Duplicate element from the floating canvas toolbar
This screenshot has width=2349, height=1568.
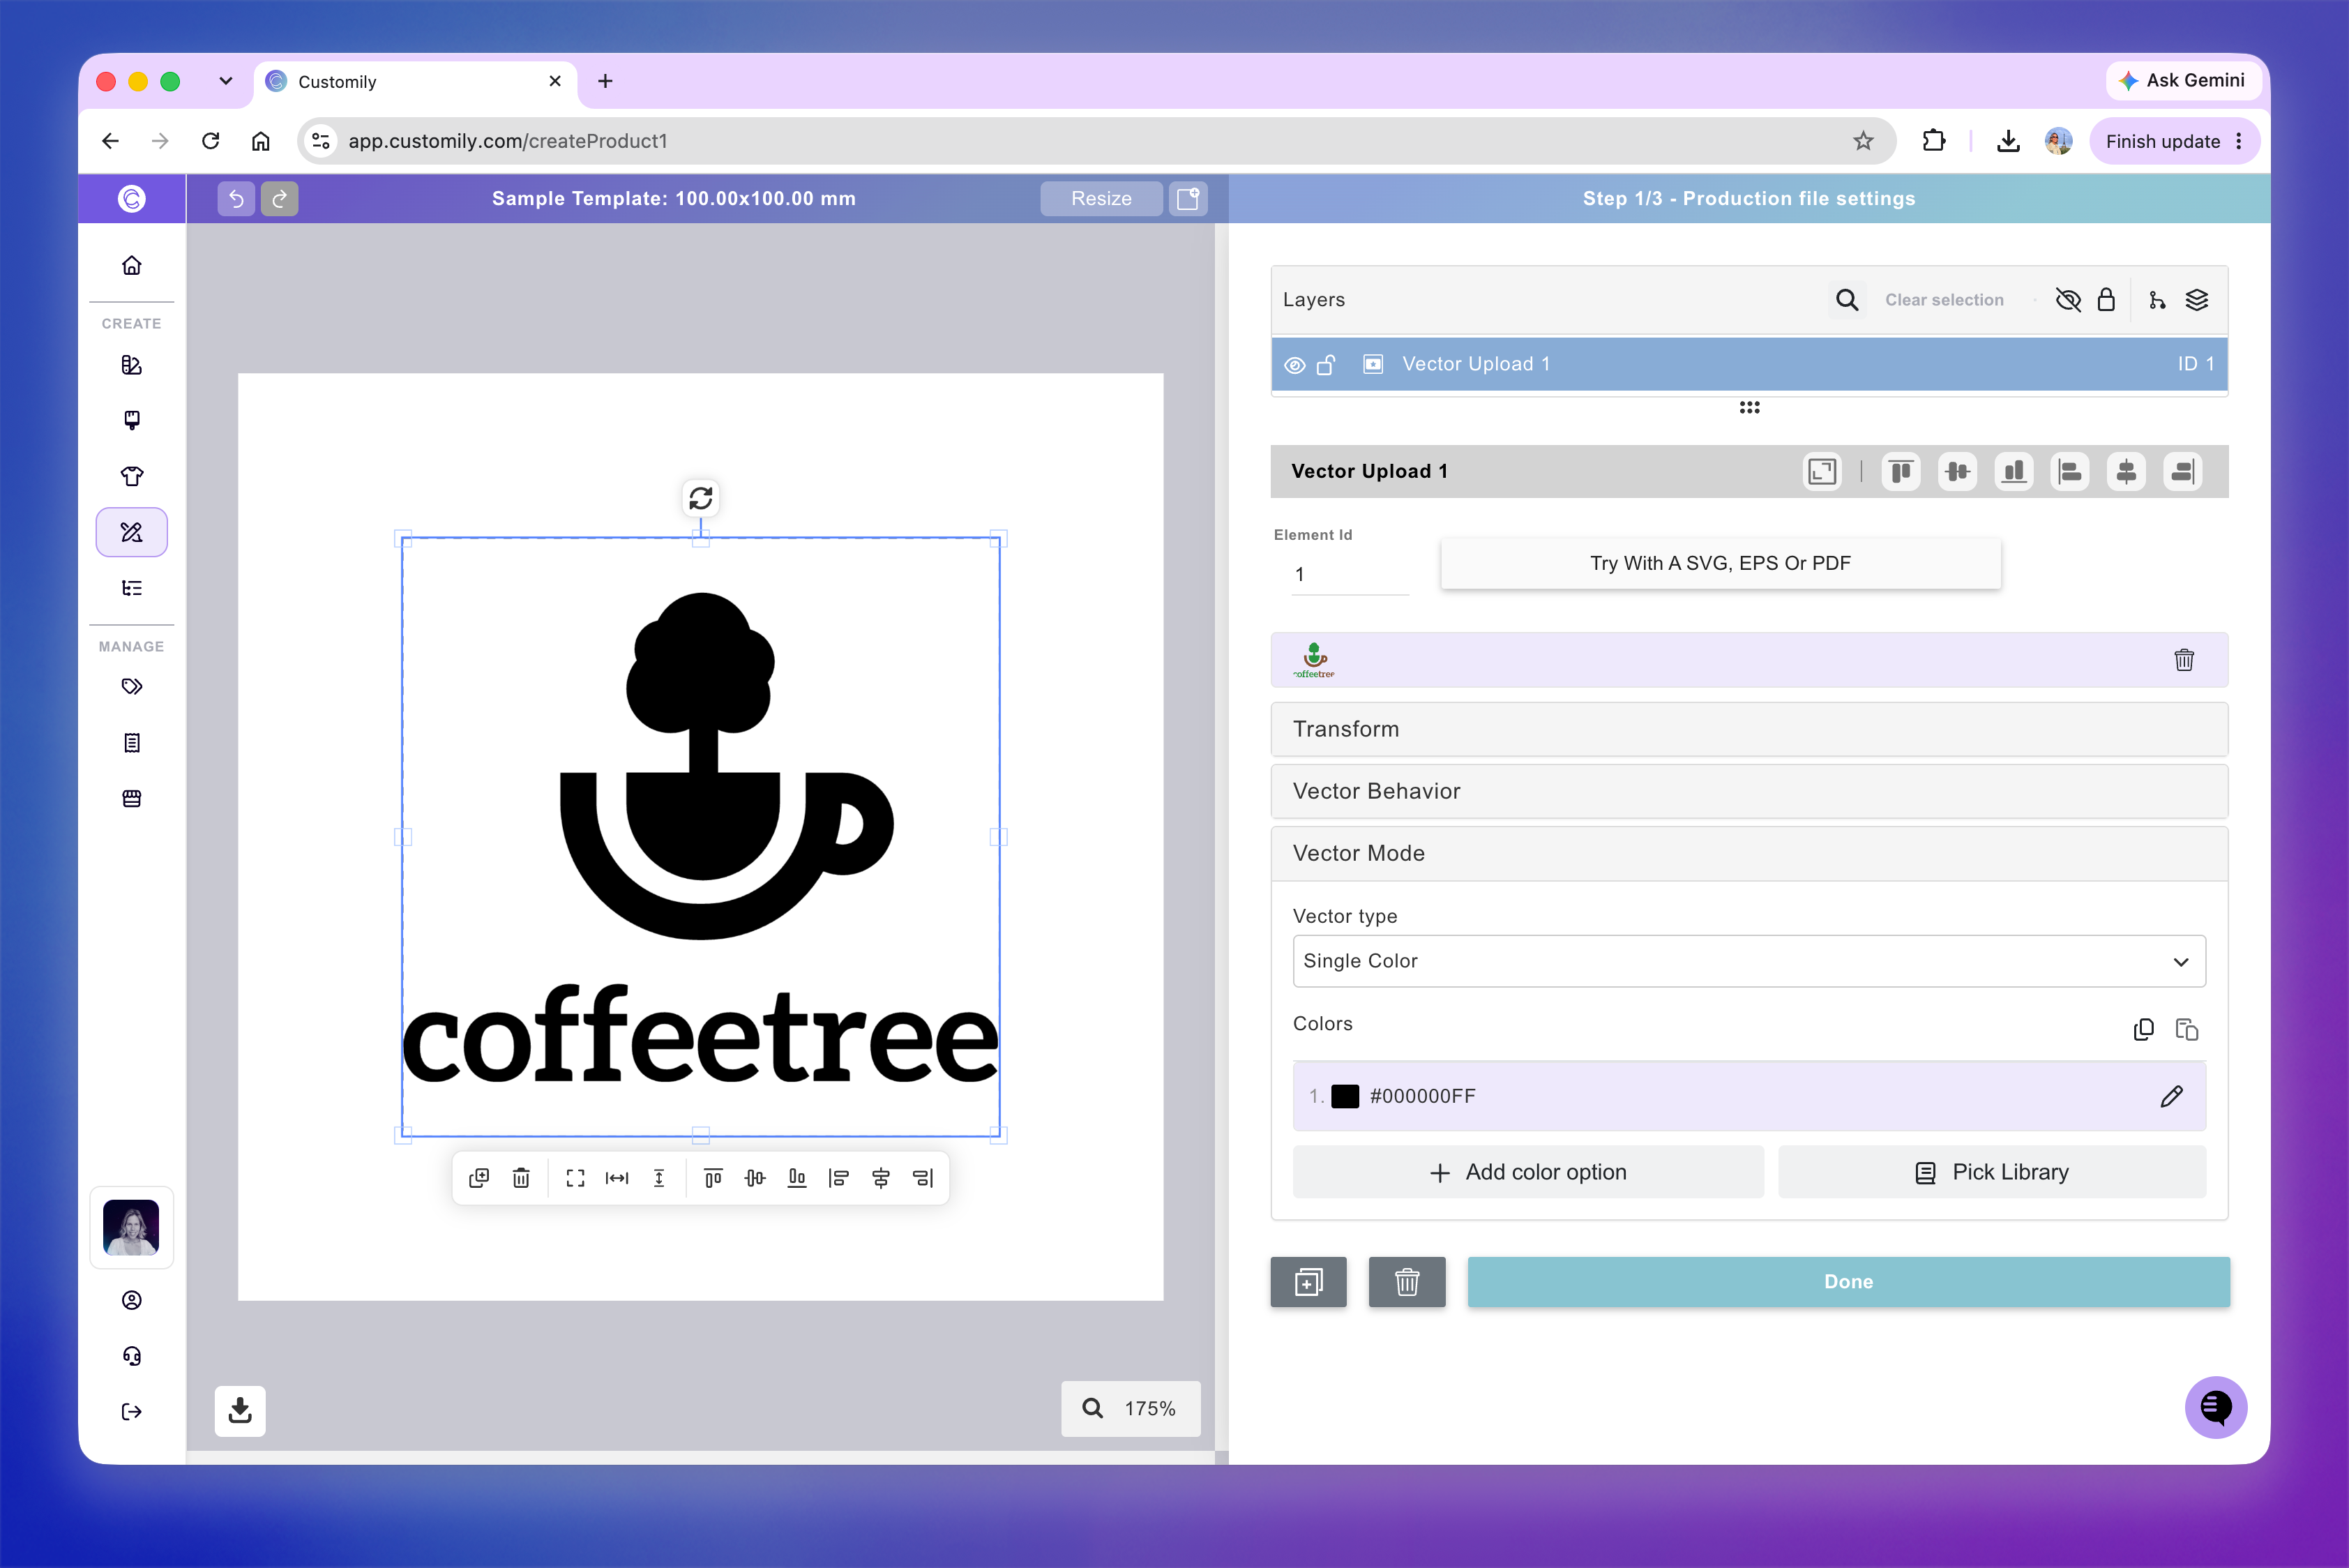[479, 1178]
